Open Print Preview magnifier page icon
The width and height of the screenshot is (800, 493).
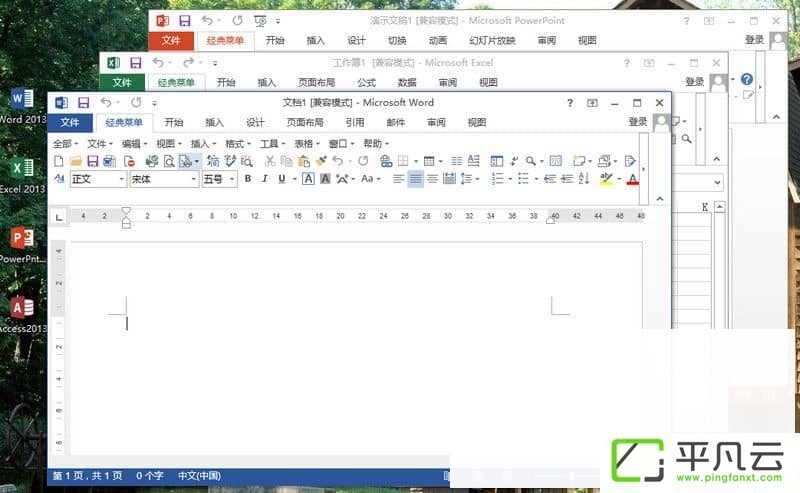click(x=169, y=161)
